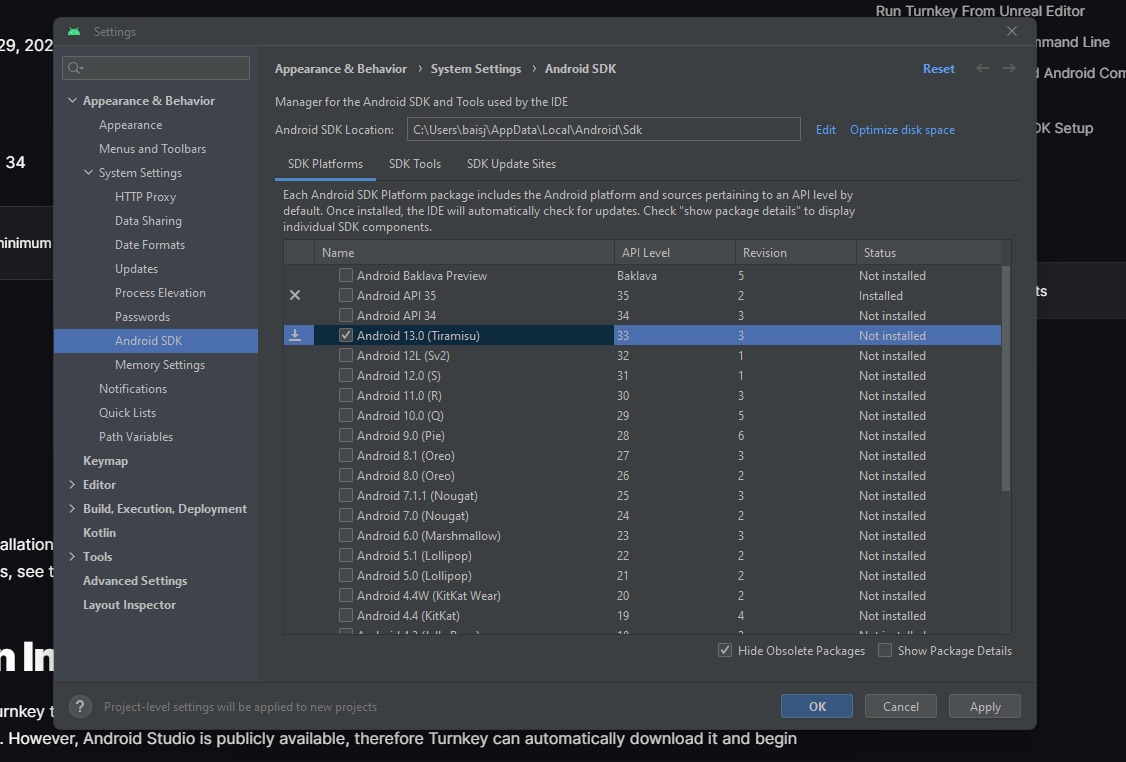Select Date Formats settings
The height and width of the screenshot is (762, 1126).
tap(150, 245)
